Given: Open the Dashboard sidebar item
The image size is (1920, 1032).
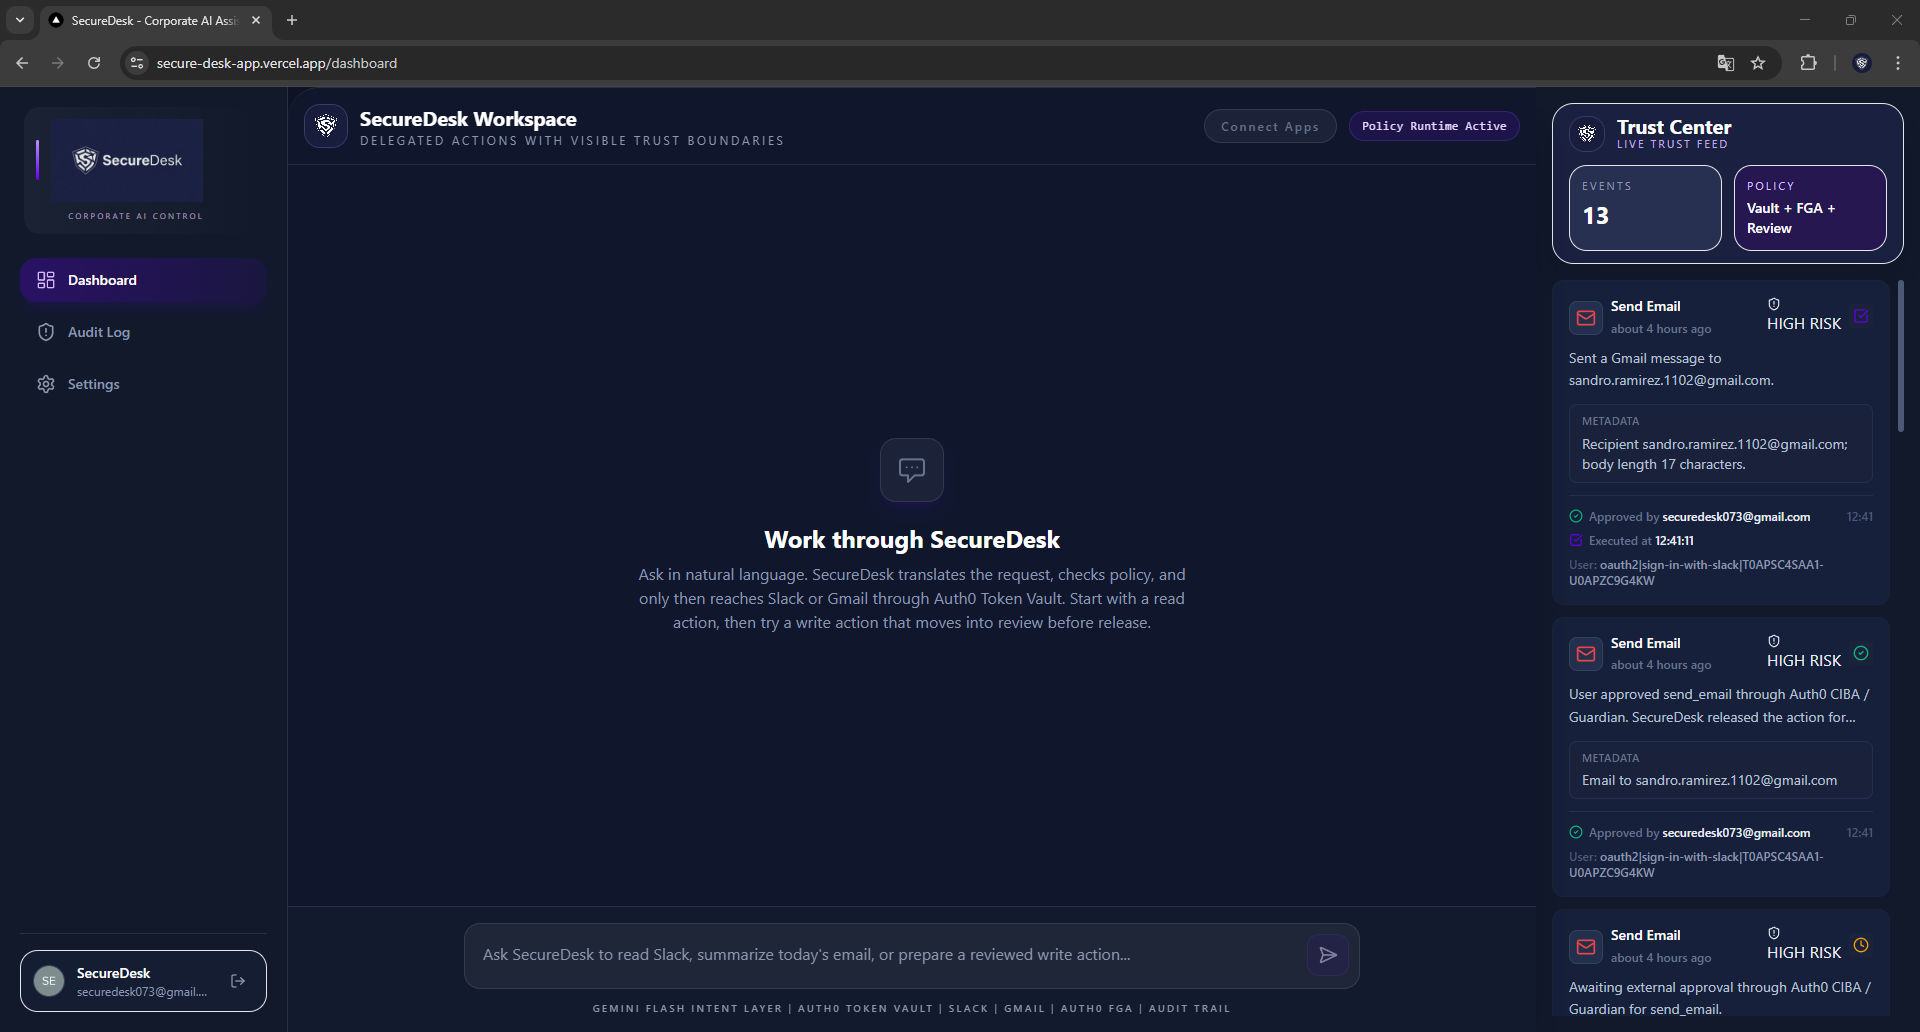Looking at the screenshot, I should coord(143,280).
